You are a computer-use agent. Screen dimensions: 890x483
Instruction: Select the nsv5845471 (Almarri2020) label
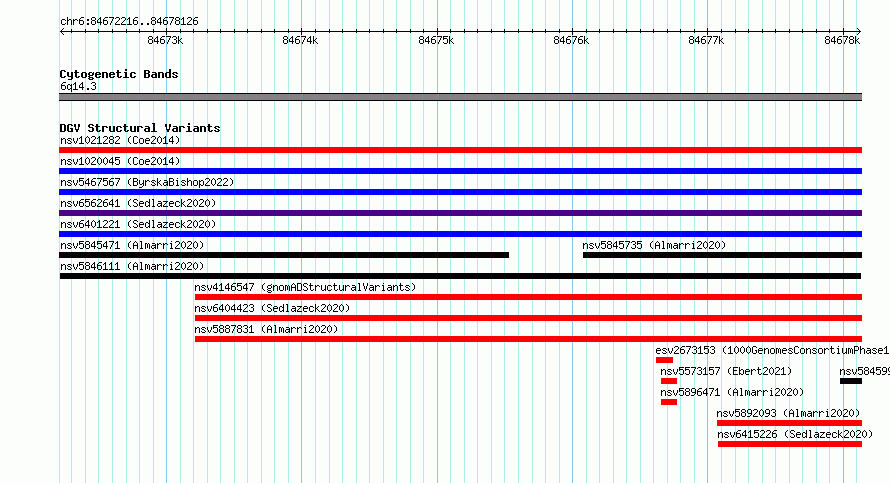[x=132, y=245]
